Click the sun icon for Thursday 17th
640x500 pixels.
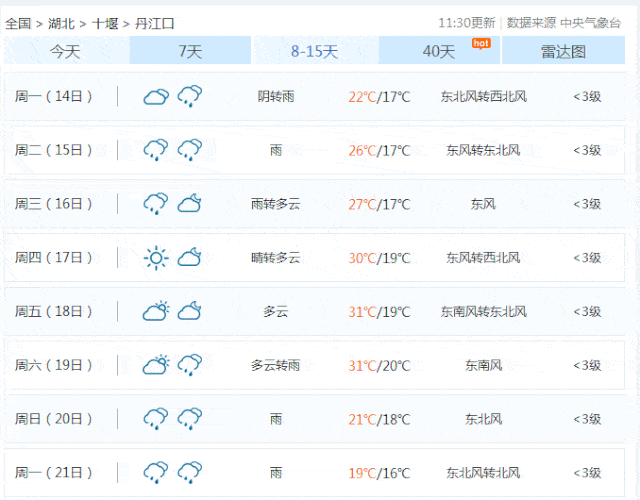point(155,258)
